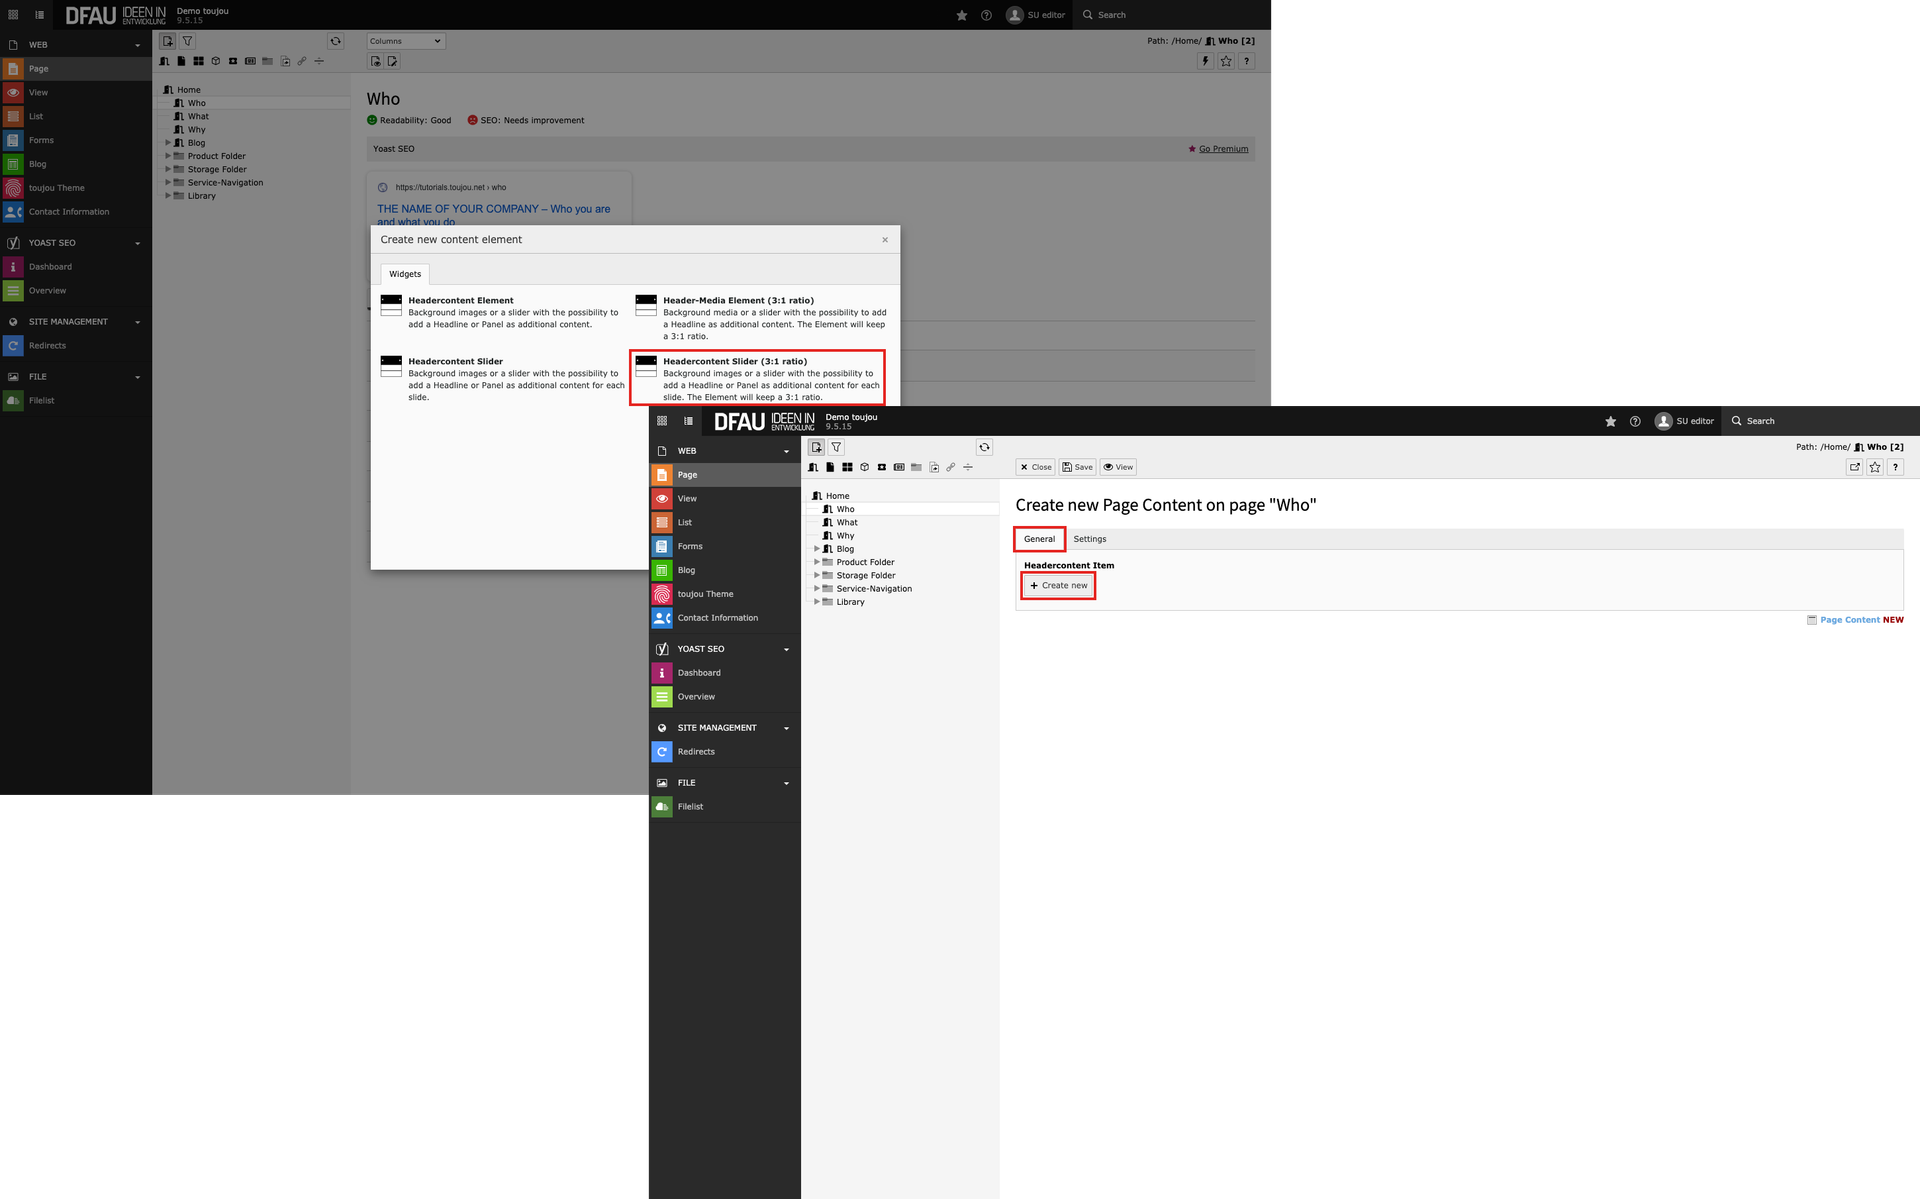
Task: Switch to the Settings tab
Action: [x=1089, y=539]
